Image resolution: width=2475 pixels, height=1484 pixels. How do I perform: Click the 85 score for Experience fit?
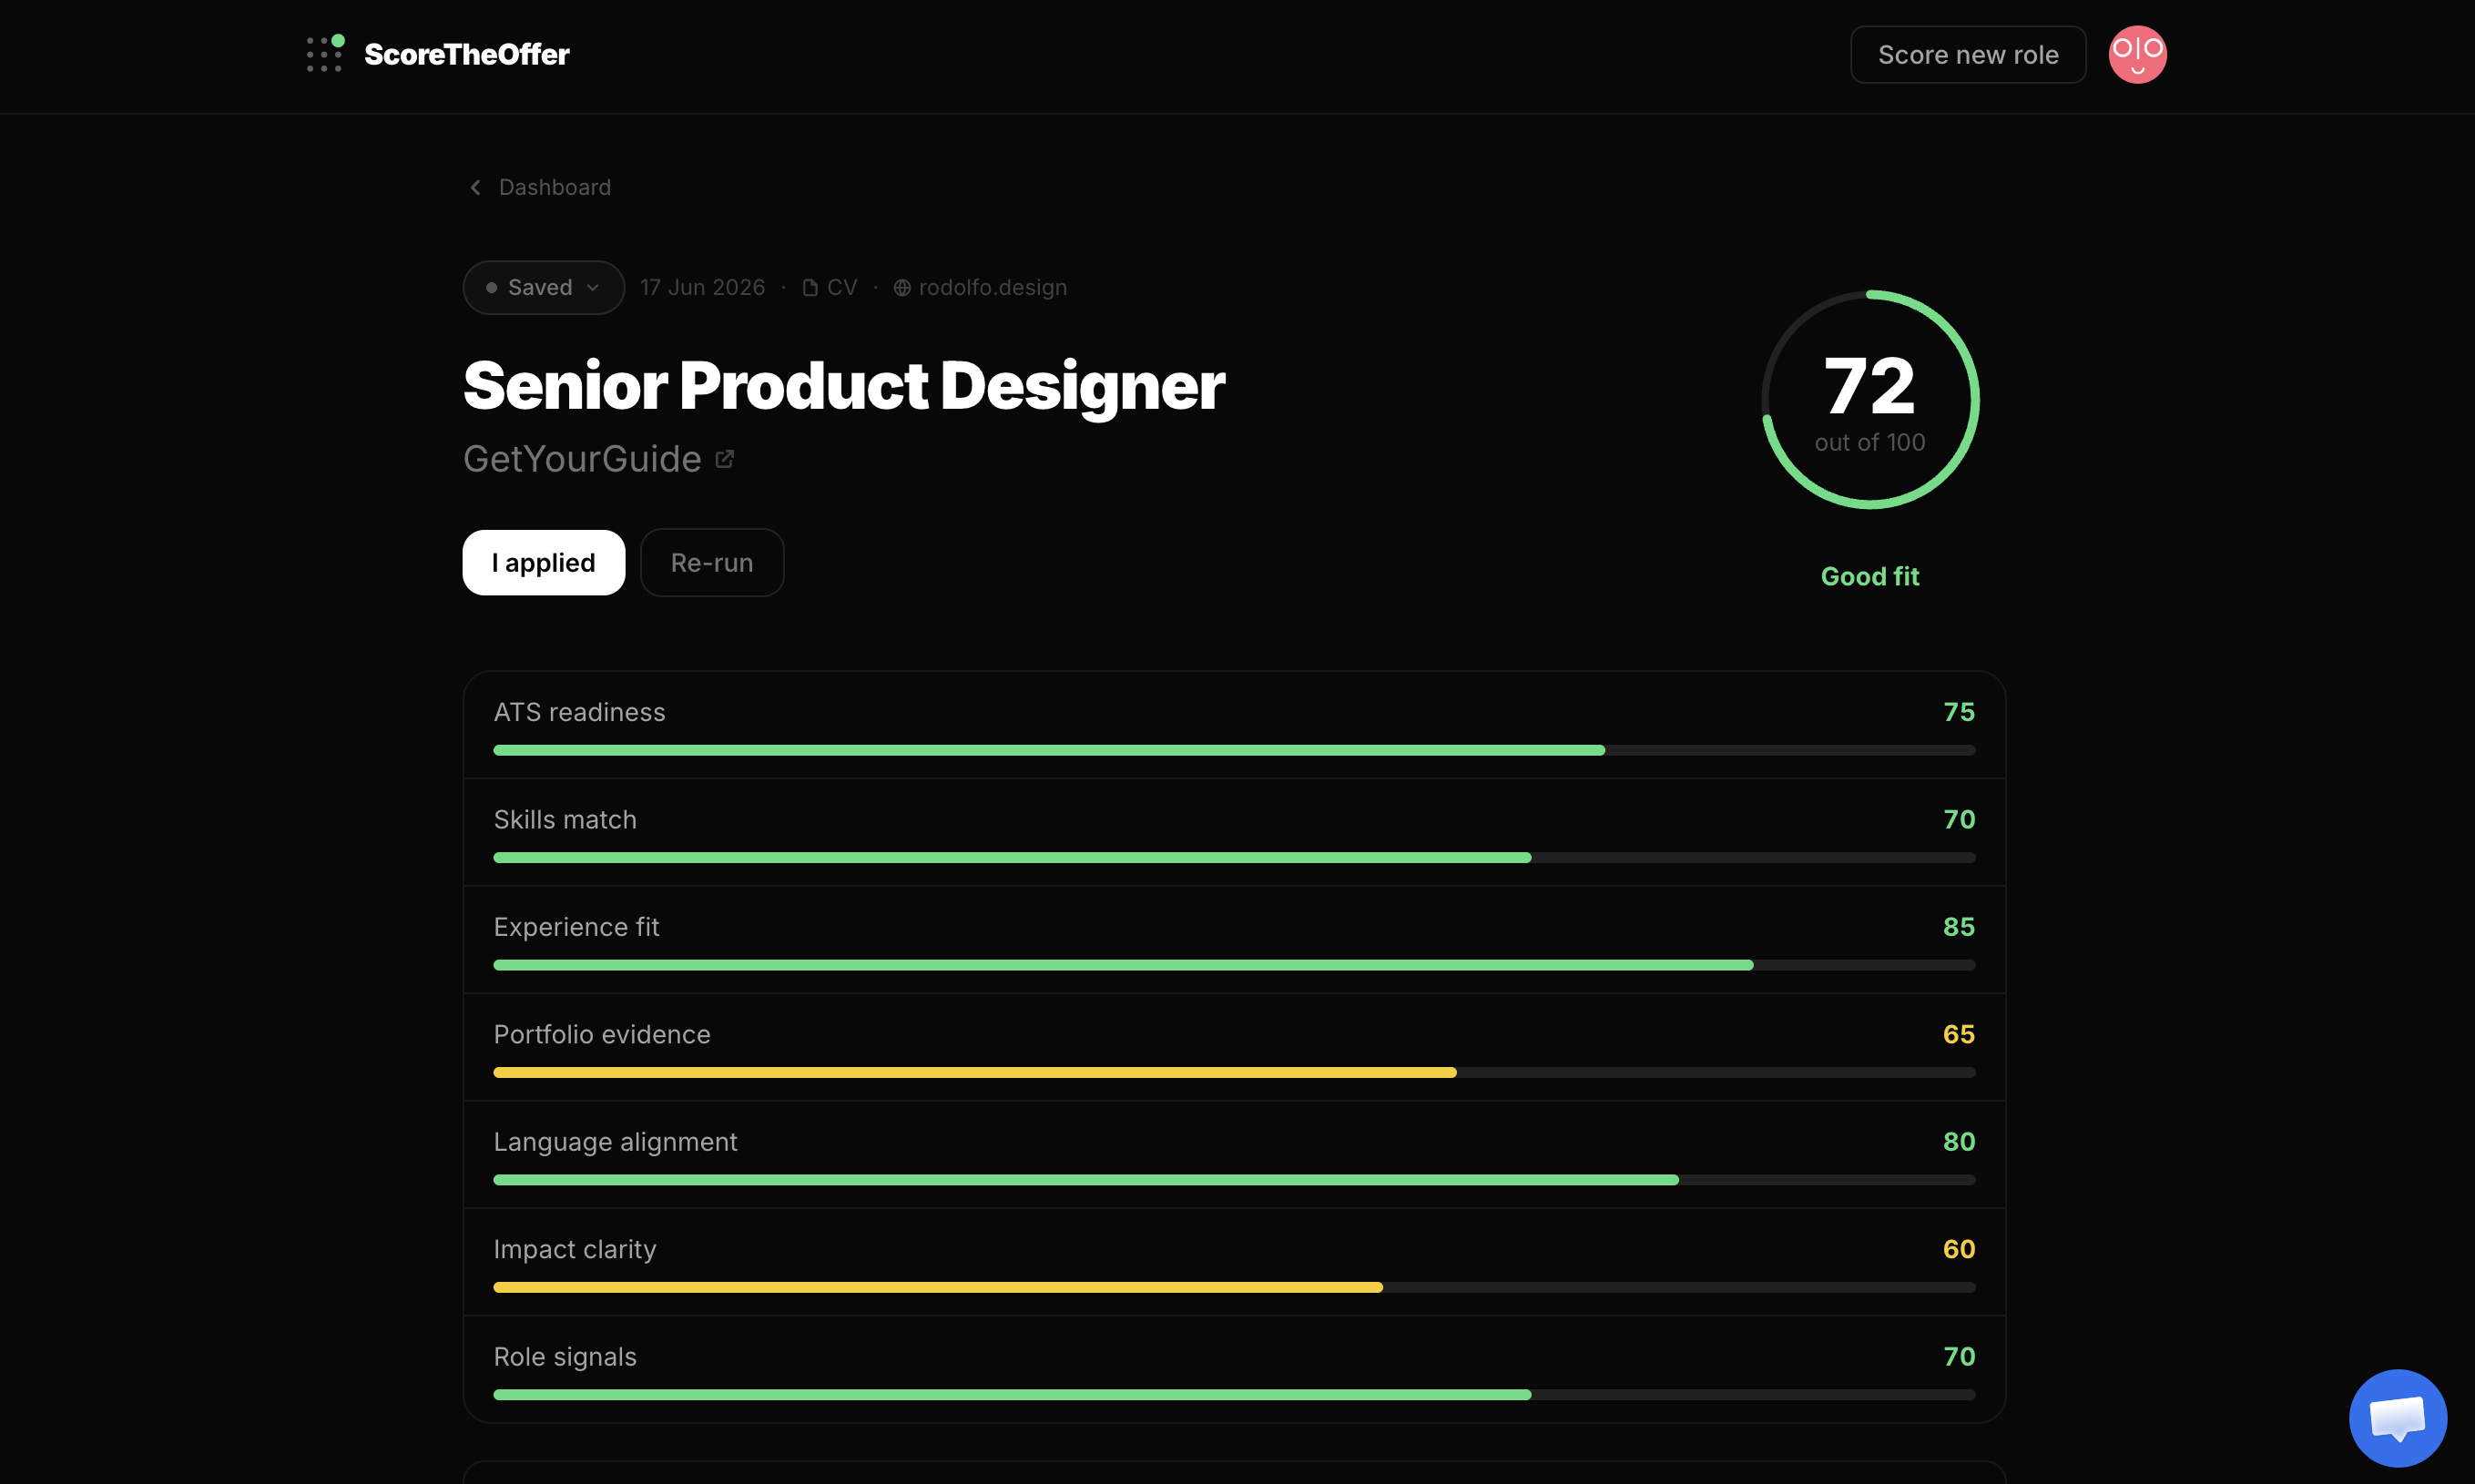(x=1958, y=927)
